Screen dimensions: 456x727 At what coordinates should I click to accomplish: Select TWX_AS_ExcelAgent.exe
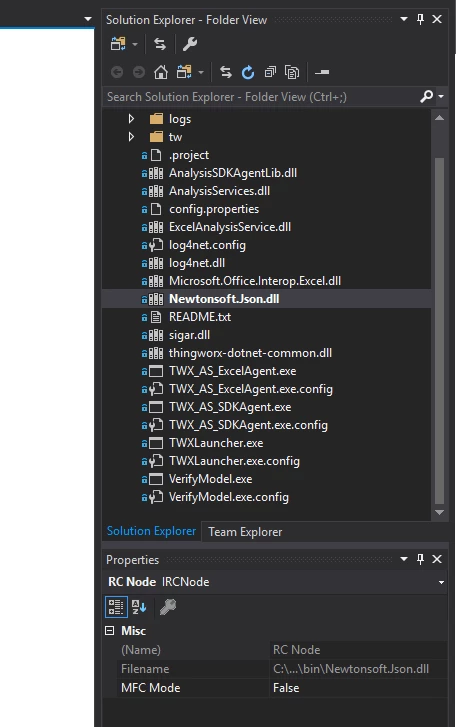(232, 371)
